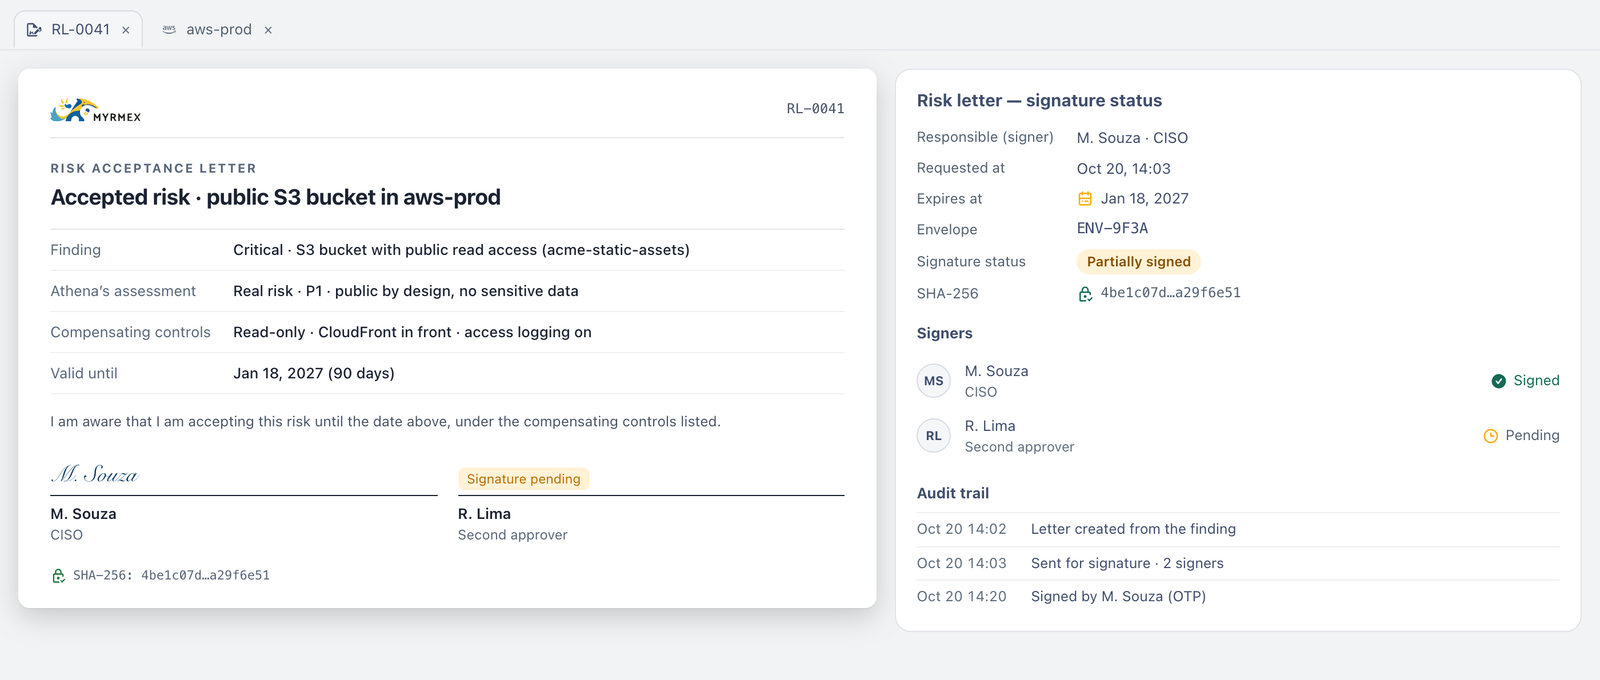This screenshot has height=680, width=1600.
Task: Click the Signers section heading
Action: pyautogui.click(x=945, y=333)
